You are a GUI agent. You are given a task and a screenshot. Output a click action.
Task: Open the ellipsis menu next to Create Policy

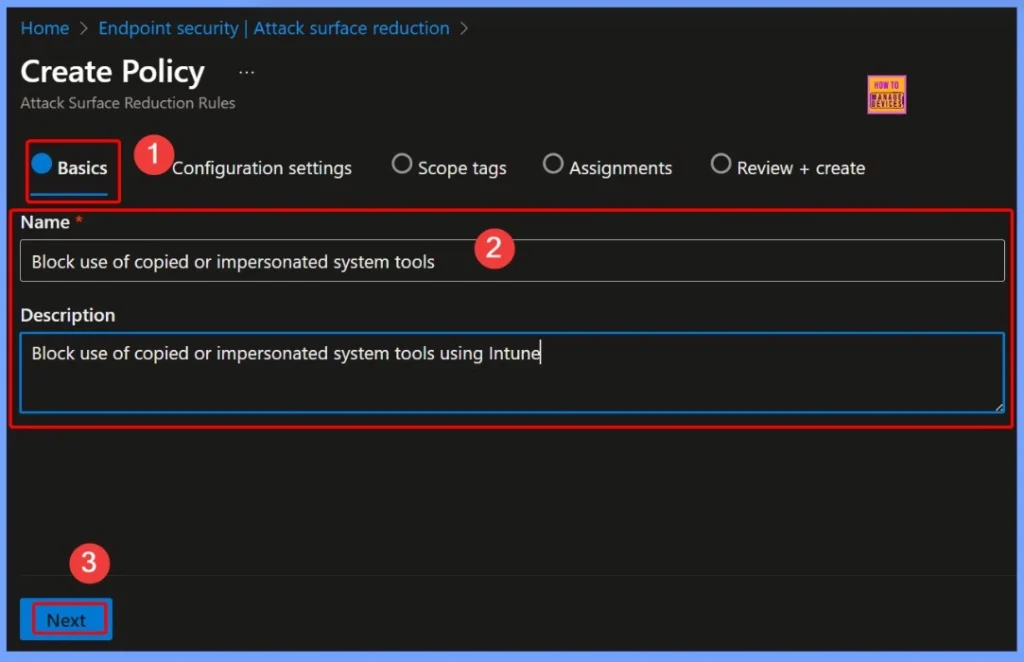246,71
